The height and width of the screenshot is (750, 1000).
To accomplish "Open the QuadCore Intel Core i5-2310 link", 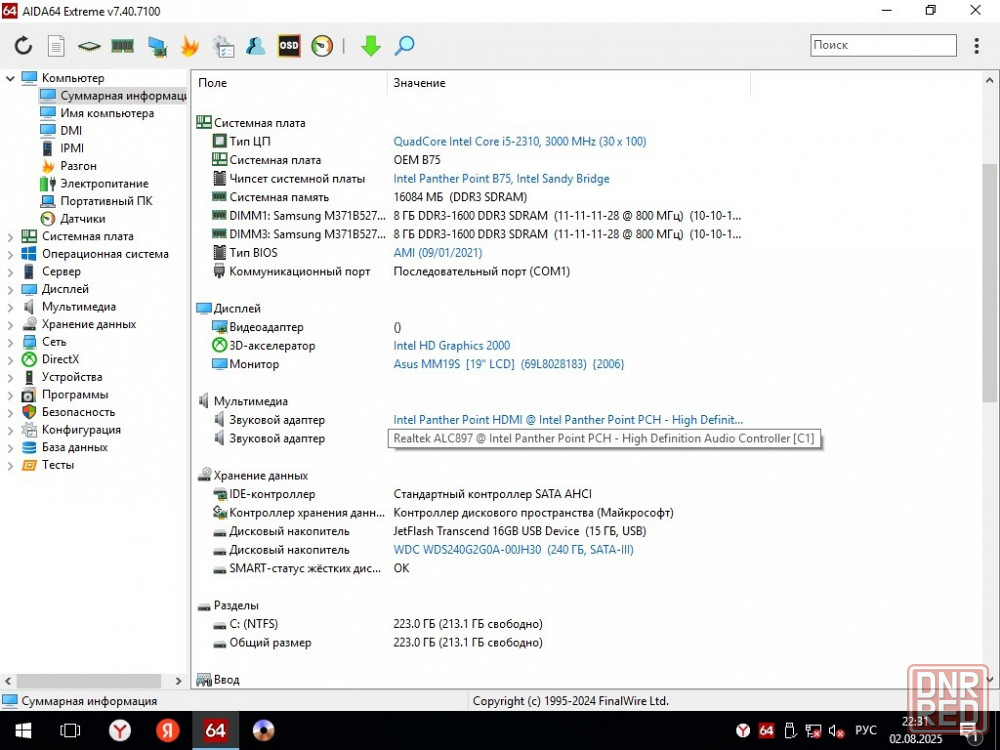I will (520, 142).
